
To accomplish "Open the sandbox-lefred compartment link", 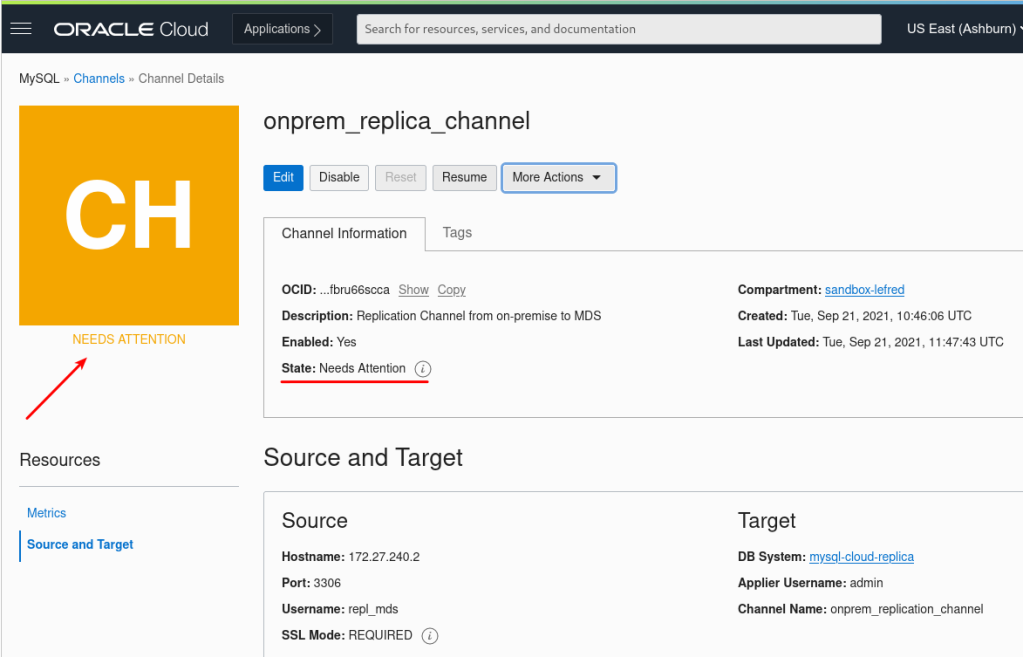I will coord(864,290).
